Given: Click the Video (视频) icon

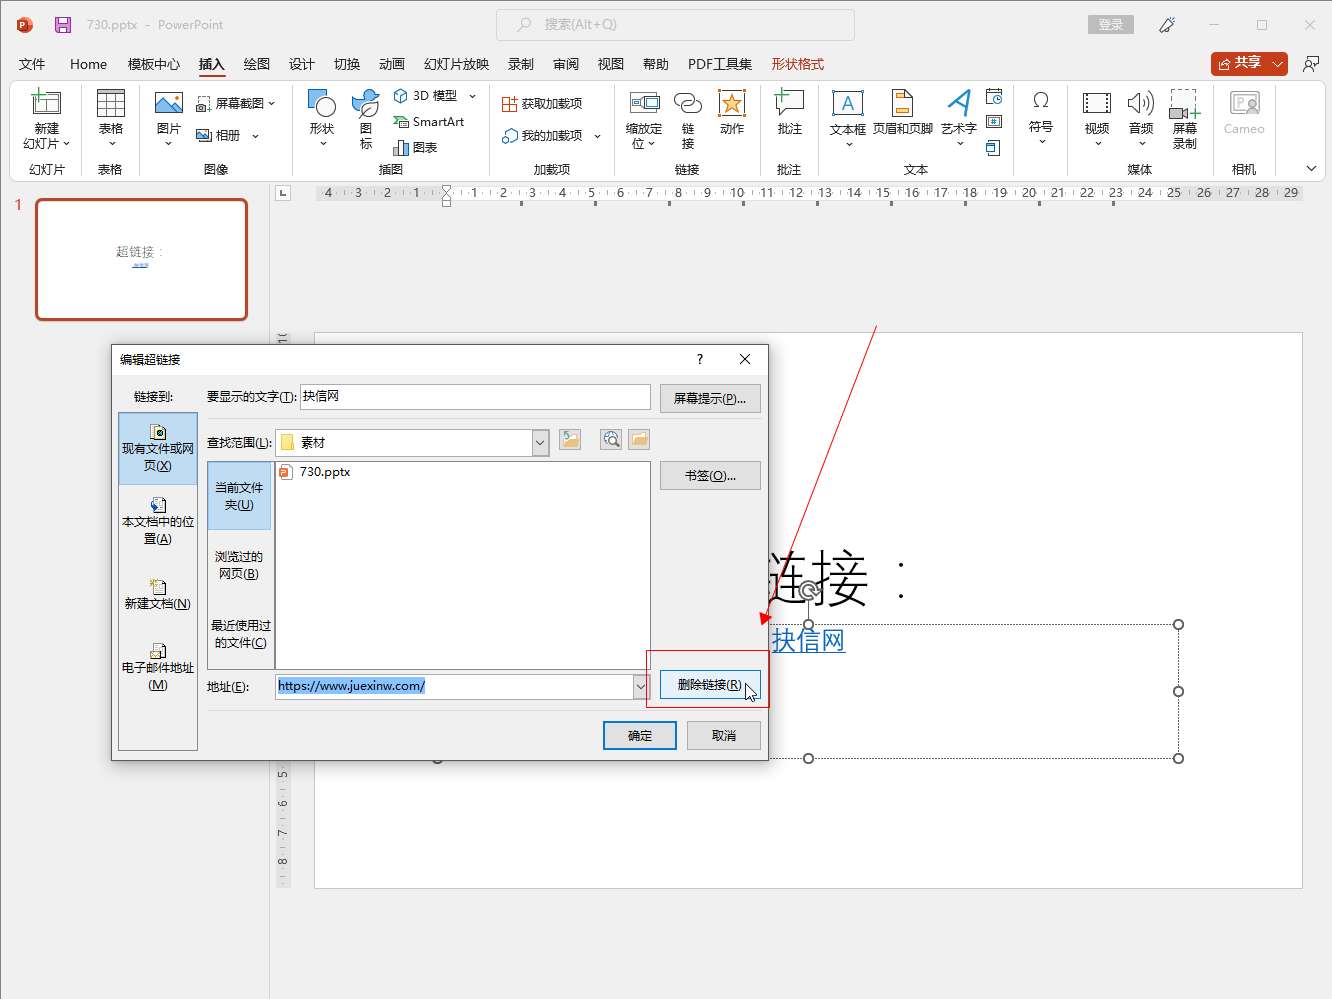Looking at the screenshot, I should (x=1097, y=102).
